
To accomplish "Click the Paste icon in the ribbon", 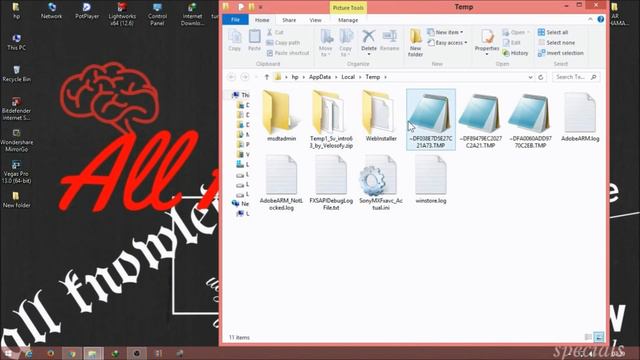I will (x=254, y=40).
